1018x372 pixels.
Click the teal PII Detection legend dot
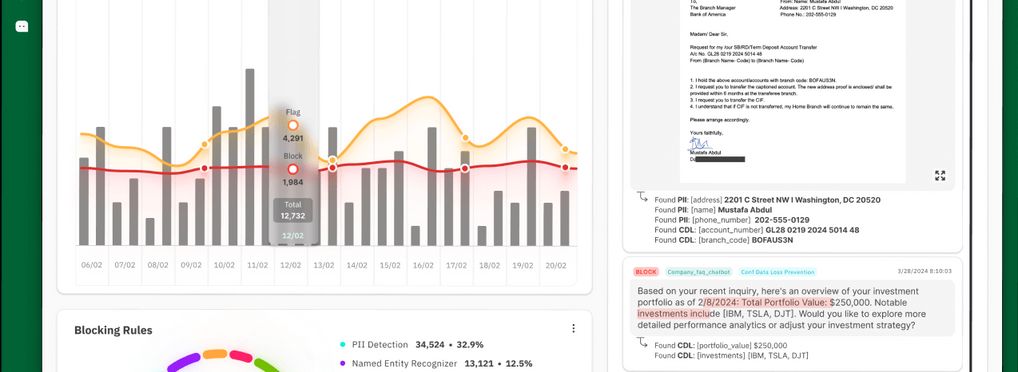pos(342,345)
